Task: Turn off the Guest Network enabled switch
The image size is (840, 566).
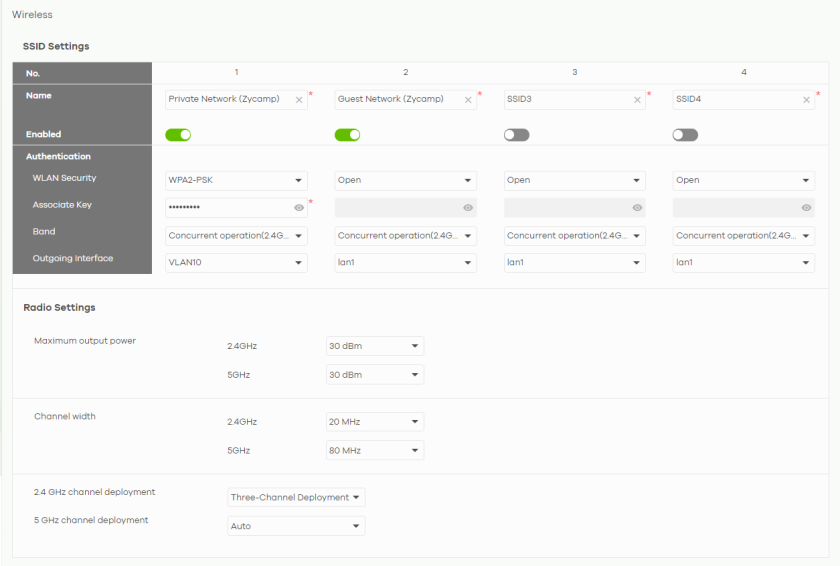Action: coord(347,135)
